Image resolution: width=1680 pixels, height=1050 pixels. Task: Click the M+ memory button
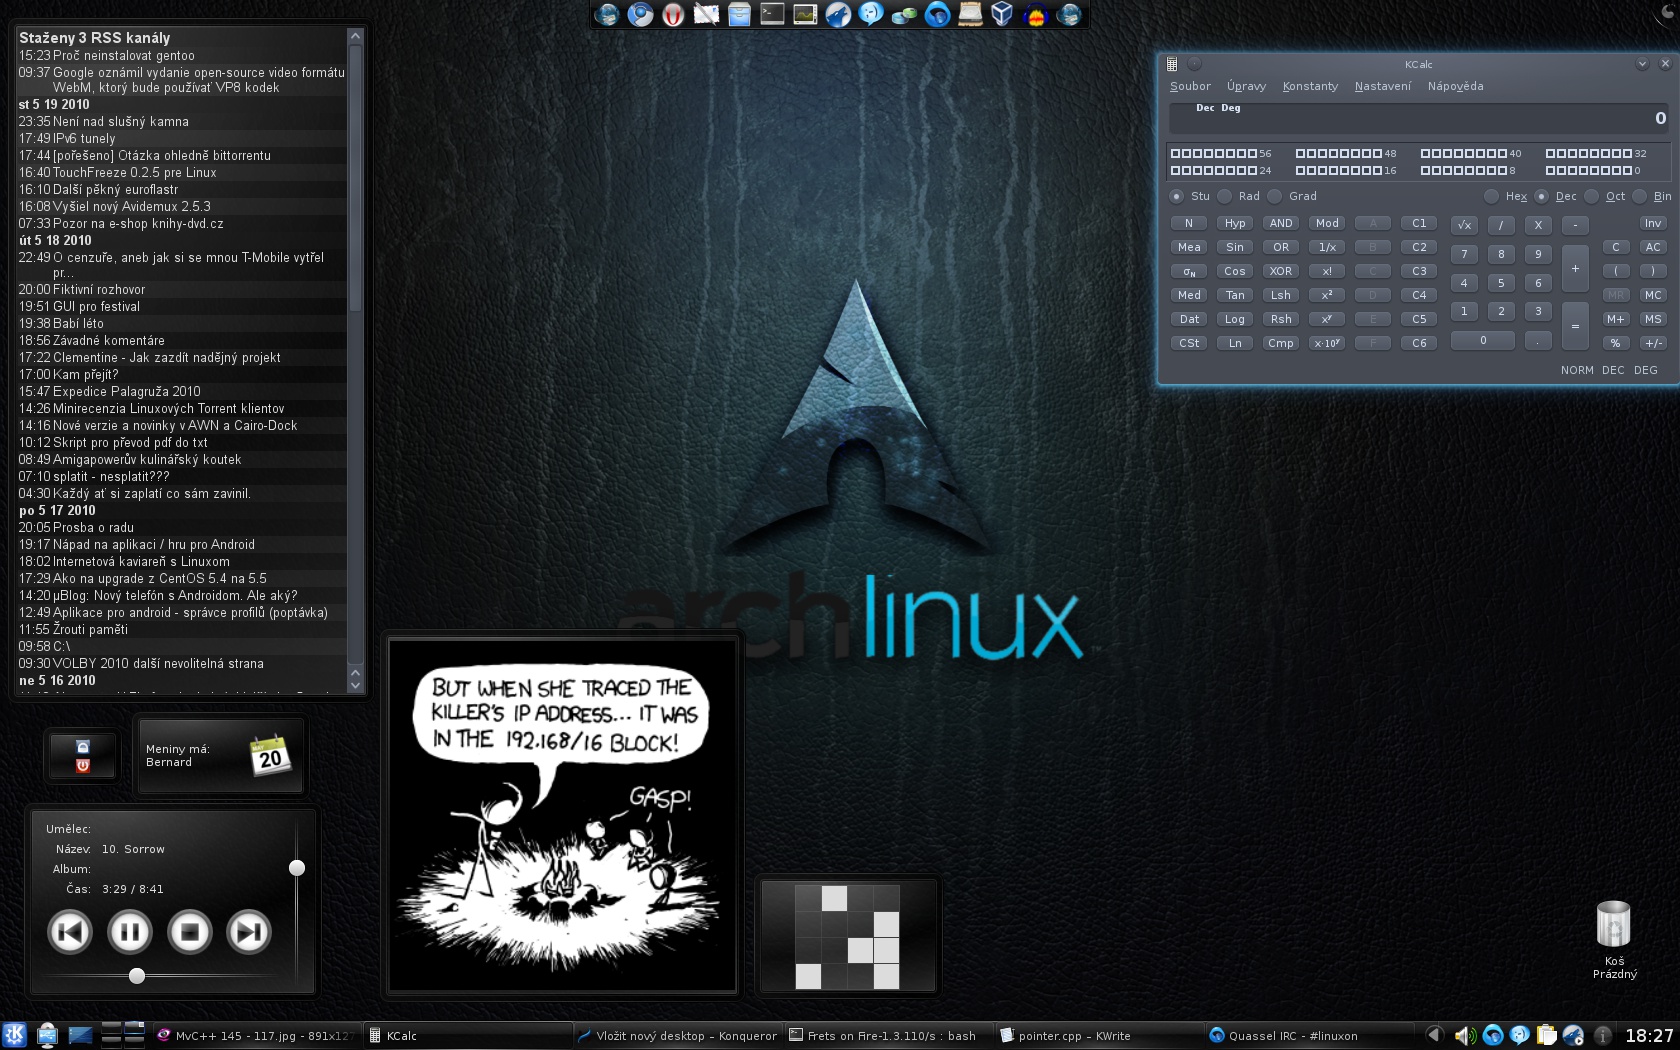1615,319
